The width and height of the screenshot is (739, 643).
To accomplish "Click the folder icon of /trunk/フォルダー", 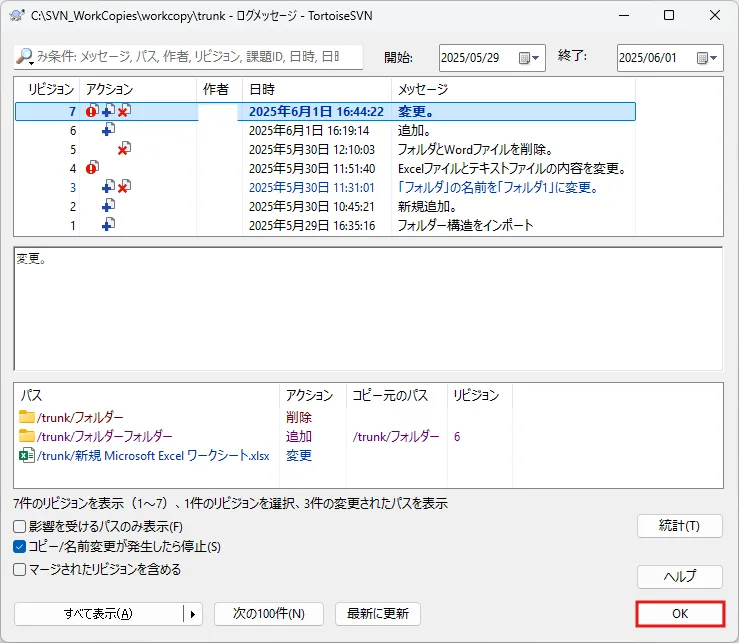I will point(27,417).
